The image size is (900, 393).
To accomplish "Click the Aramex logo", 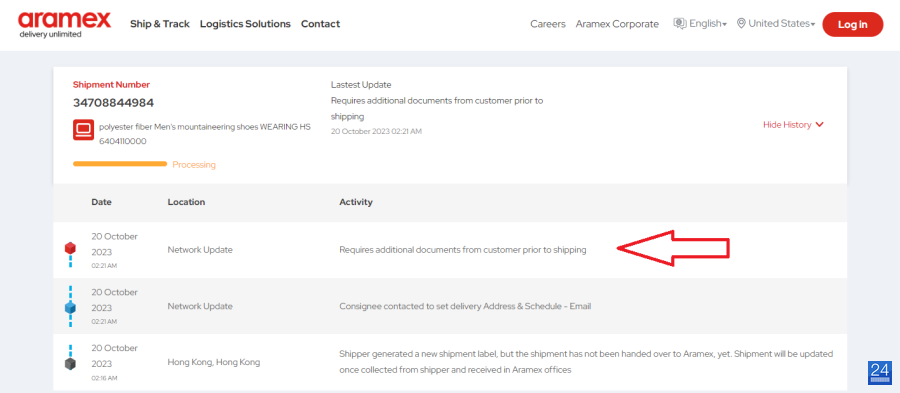I will [x=64, y=24].
